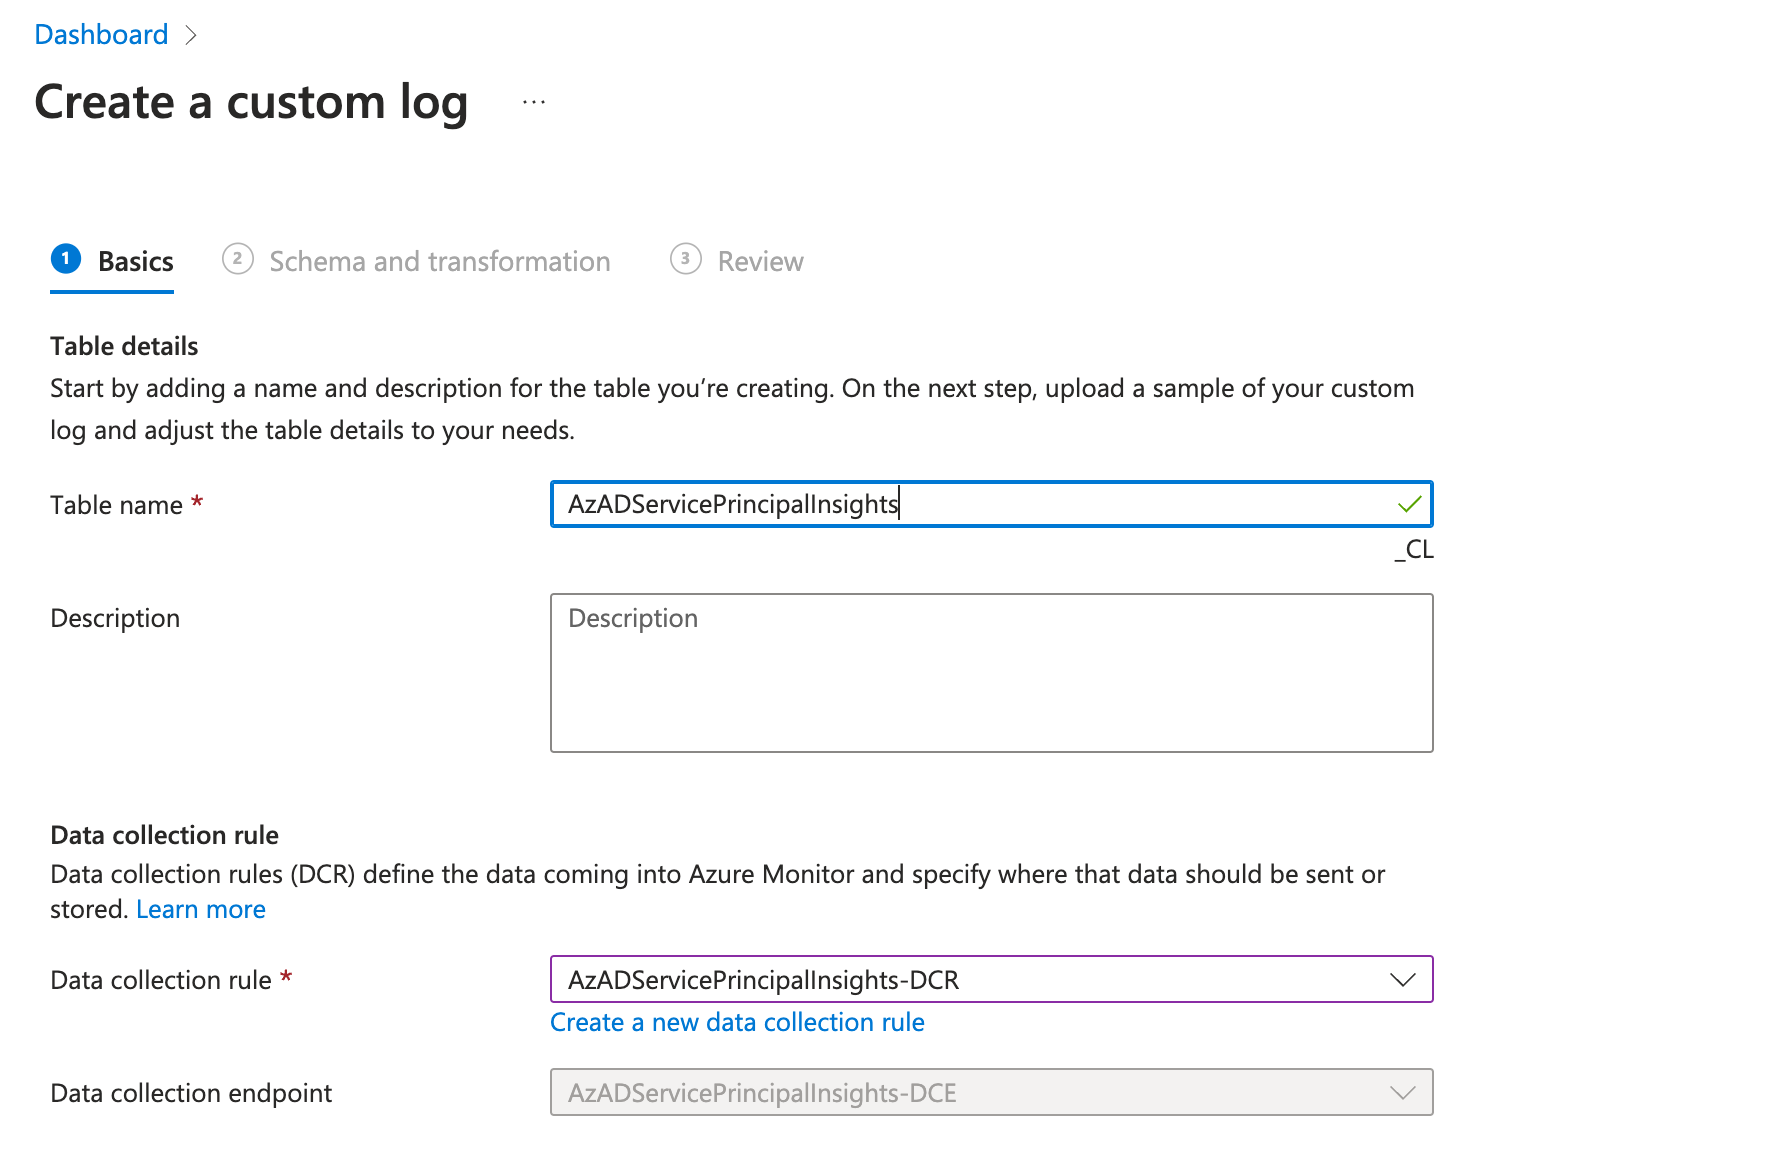Viewport: 1780px width, 1152px height.
Task: Click the step 2 circle icon
Action: [237, 259]
